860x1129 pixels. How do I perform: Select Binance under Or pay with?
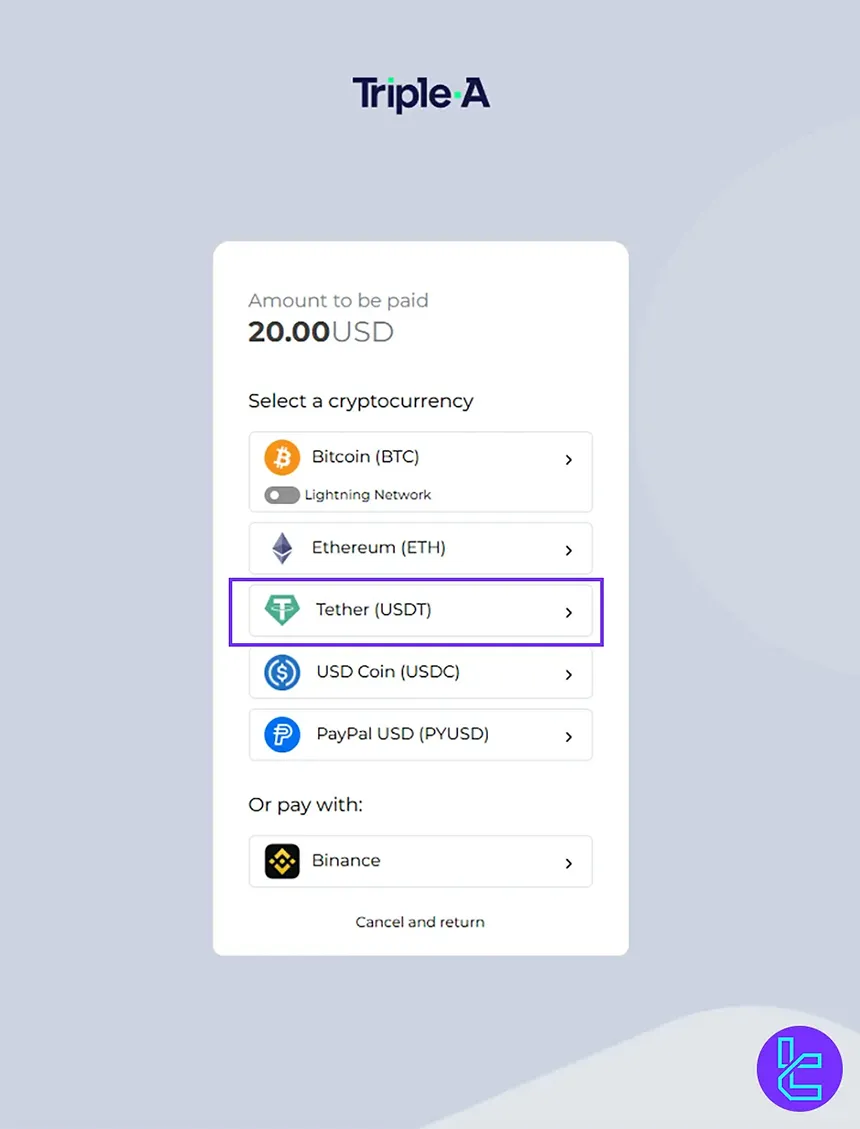coord(420,861)
